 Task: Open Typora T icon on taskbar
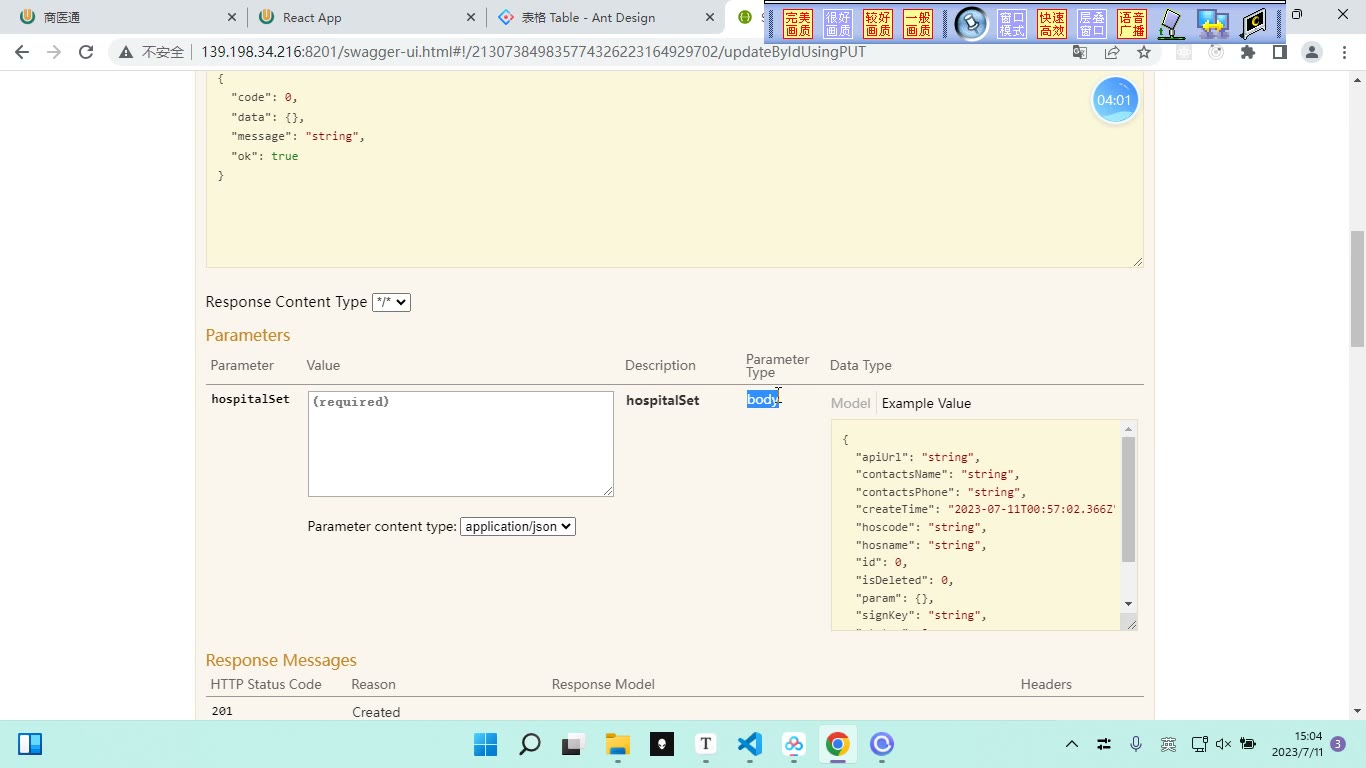(706, 744)
